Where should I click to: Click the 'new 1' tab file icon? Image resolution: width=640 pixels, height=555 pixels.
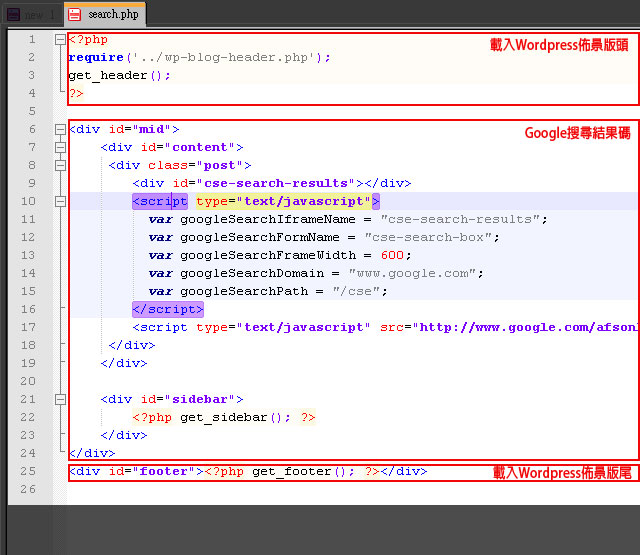13,15
